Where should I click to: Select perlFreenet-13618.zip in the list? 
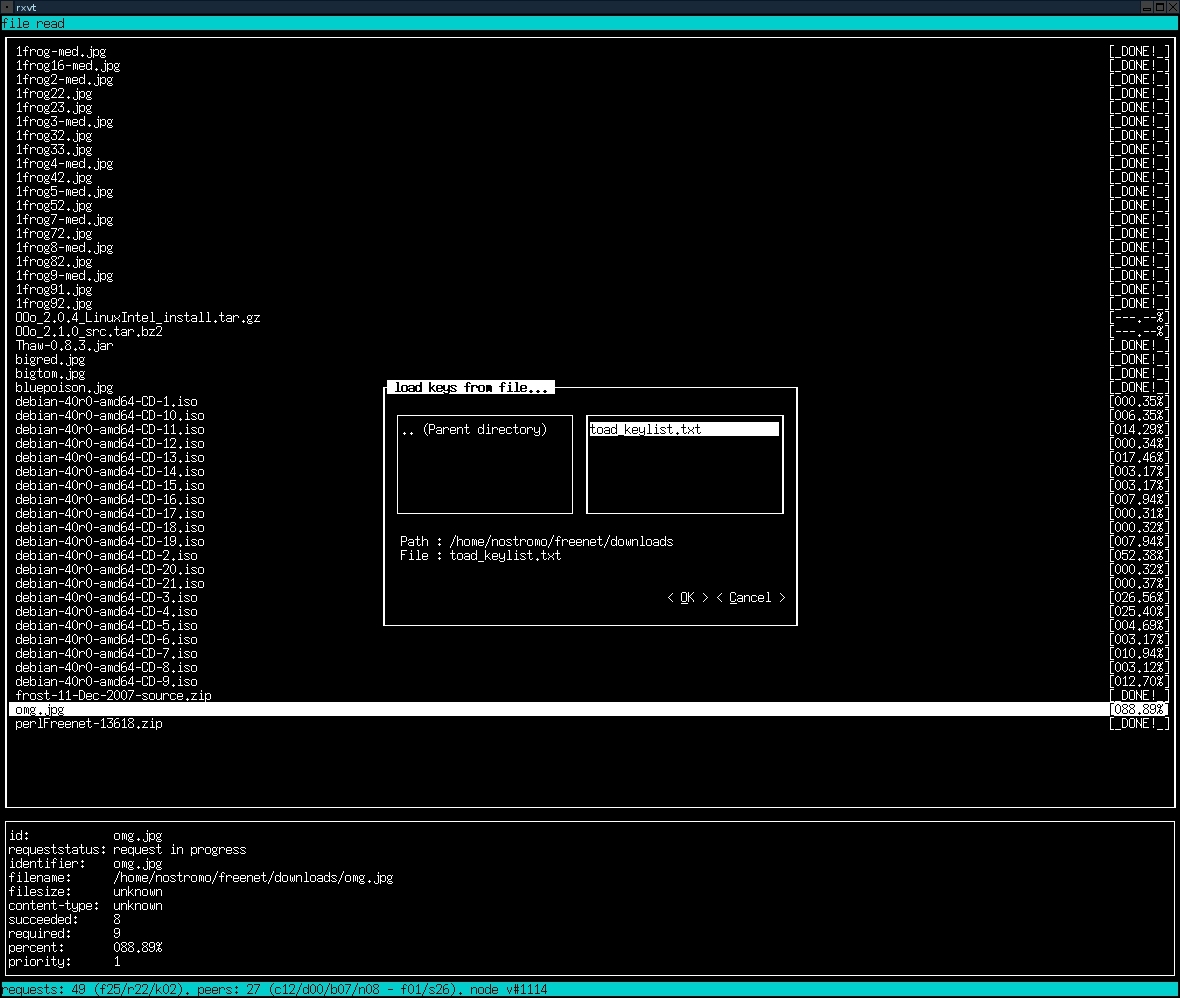tap(89, 724)
